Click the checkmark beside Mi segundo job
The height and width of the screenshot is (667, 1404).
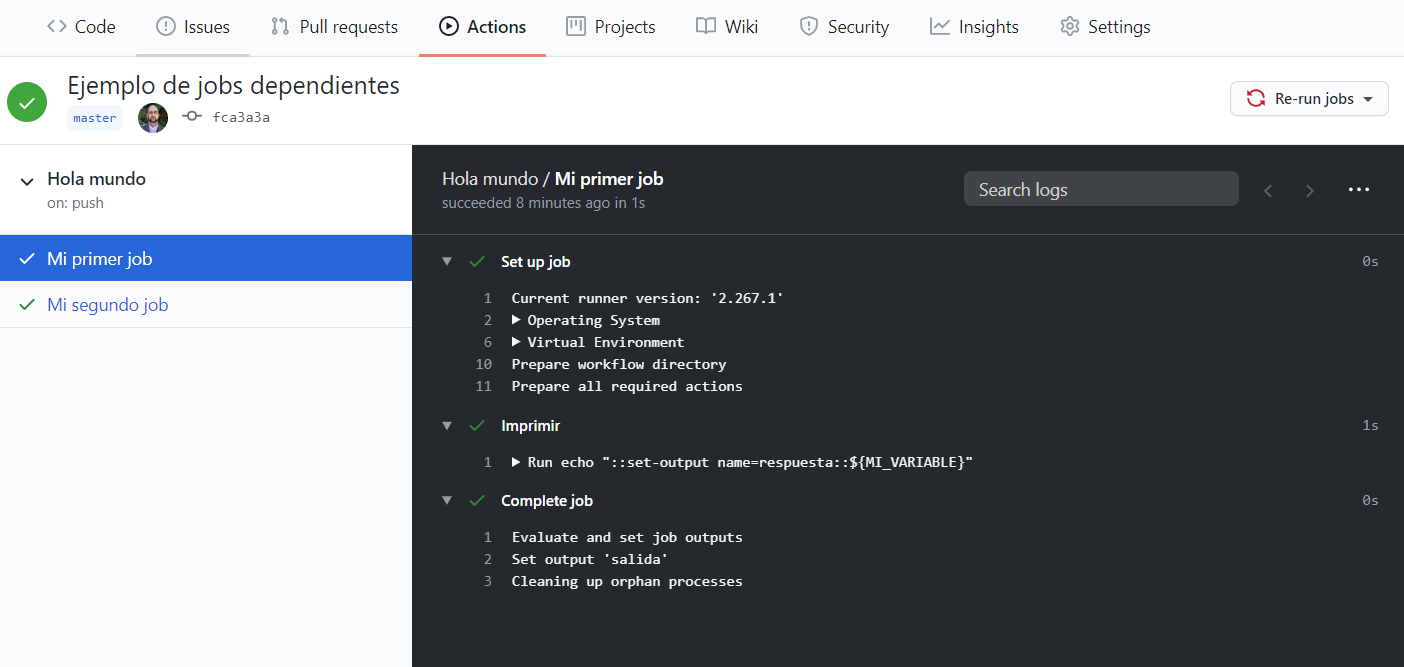pyautogui.click(x=27, y=305)
